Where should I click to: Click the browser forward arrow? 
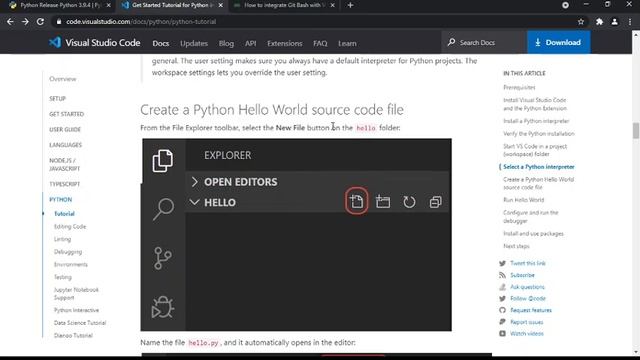(25, 22)
